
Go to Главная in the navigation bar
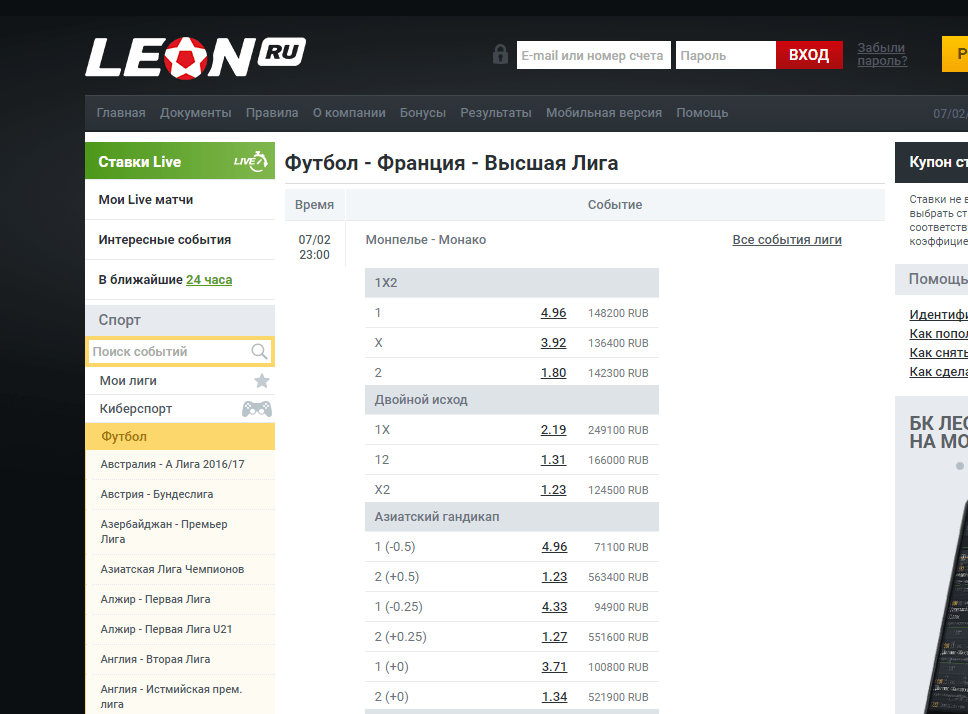(121, 113)
